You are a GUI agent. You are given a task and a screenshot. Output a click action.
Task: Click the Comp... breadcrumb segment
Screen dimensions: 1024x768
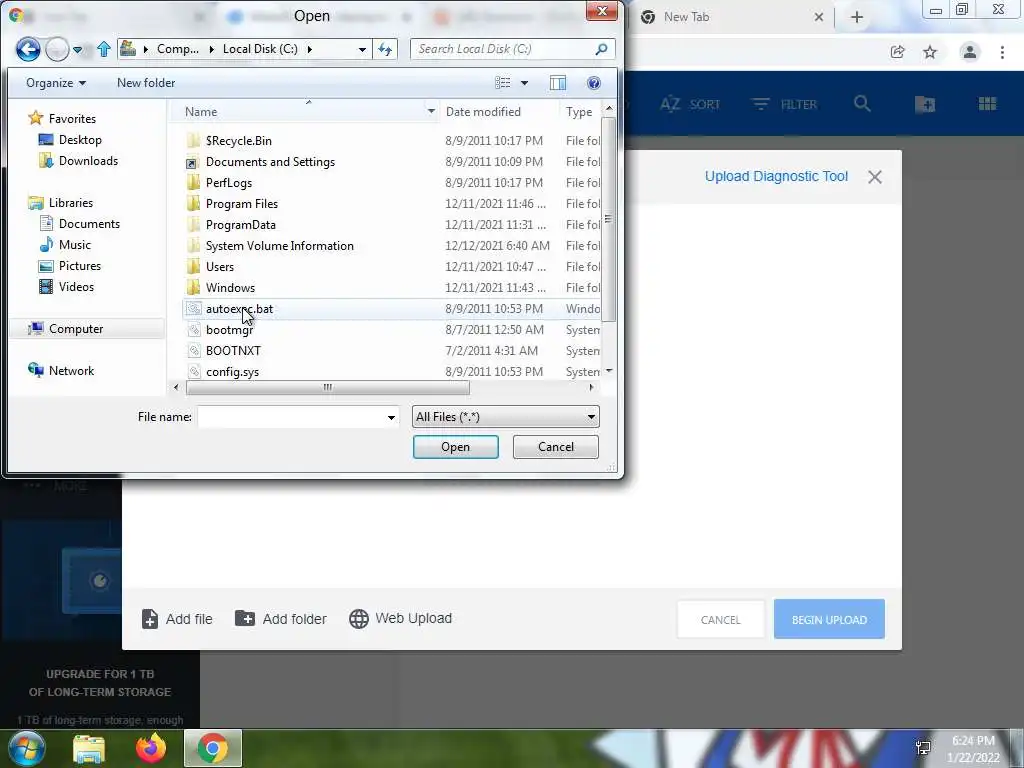click(178, 49)
